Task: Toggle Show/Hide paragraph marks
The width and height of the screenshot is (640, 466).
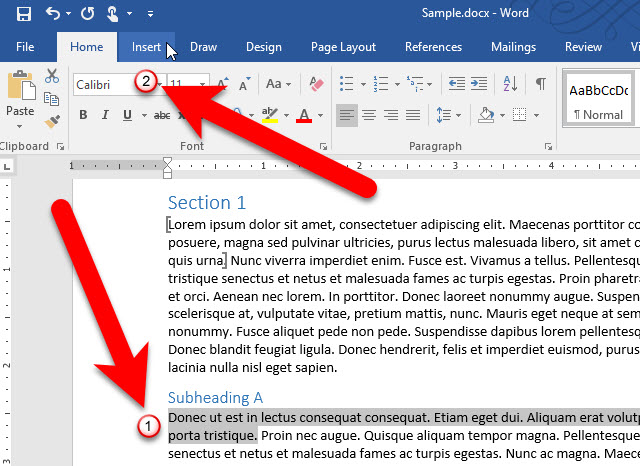Action: coord(541,84)
